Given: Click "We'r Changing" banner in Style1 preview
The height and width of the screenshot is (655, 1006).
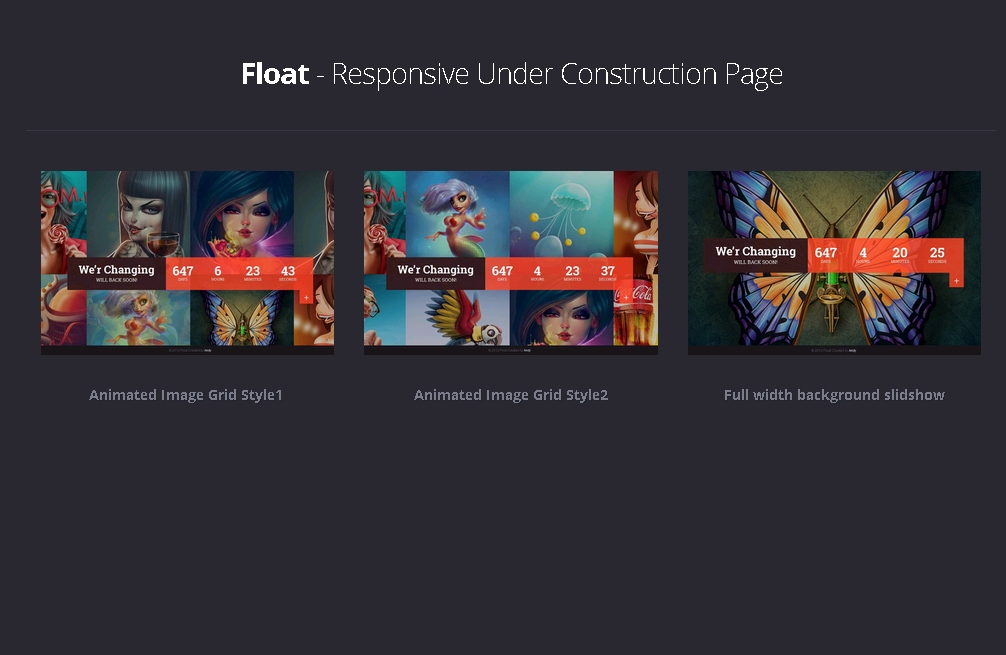Looking at the screenshot, I should point(116,273).
